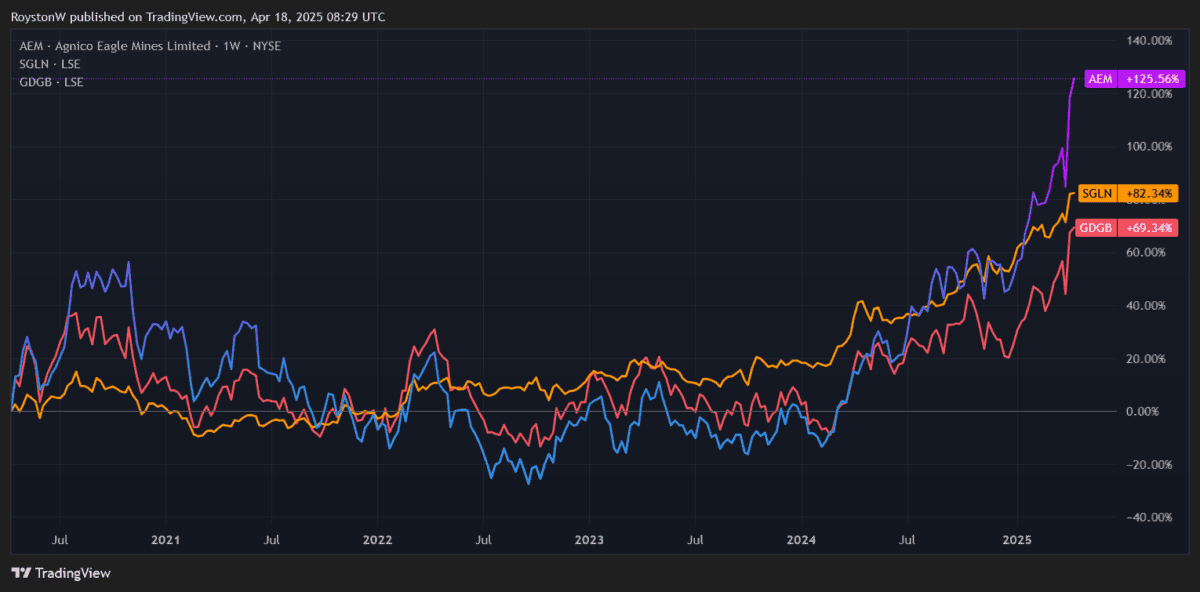The image size is (1200, 592).
Task: Click the 2025 label on the time axis
Action: point(1016,540)
